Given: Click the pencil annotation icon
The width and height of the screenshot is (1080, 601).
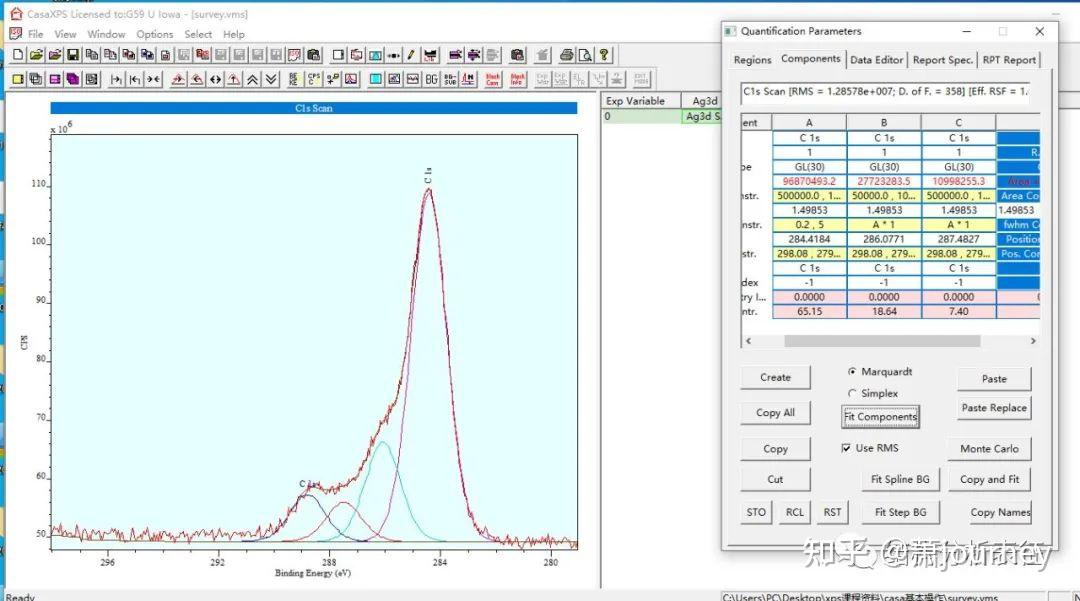Looking at the screenshot, I should coord(411,55).
